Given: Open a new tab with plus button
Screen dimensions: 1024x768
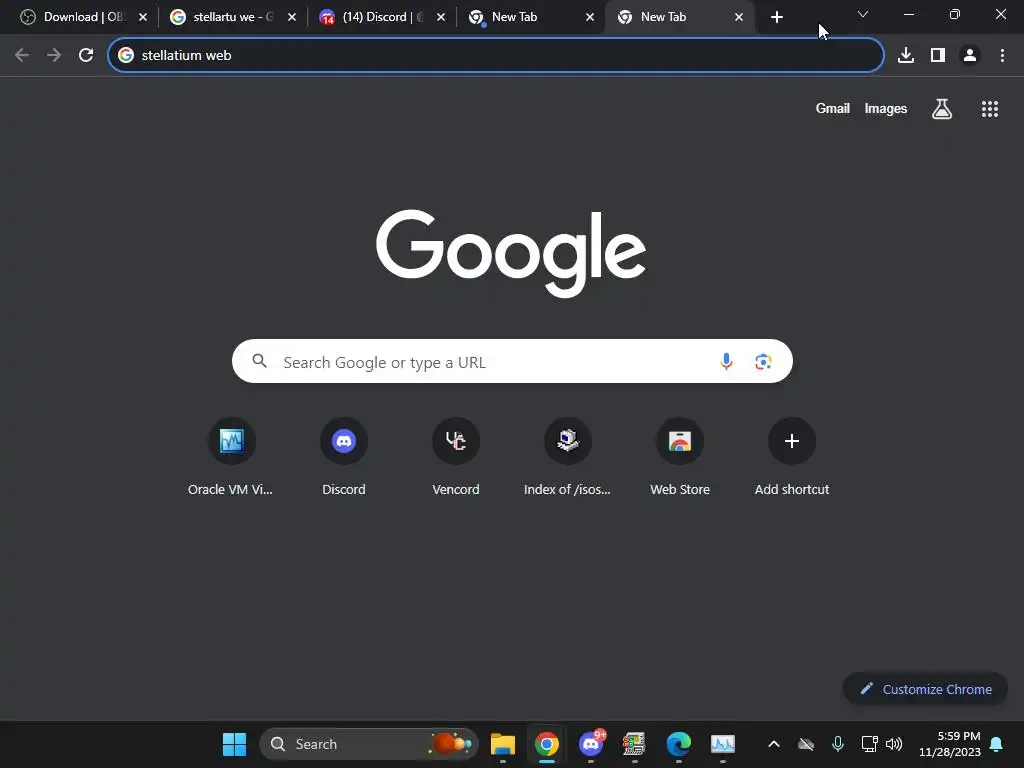Looking at the screenshot, I should [x=776, y=17].
